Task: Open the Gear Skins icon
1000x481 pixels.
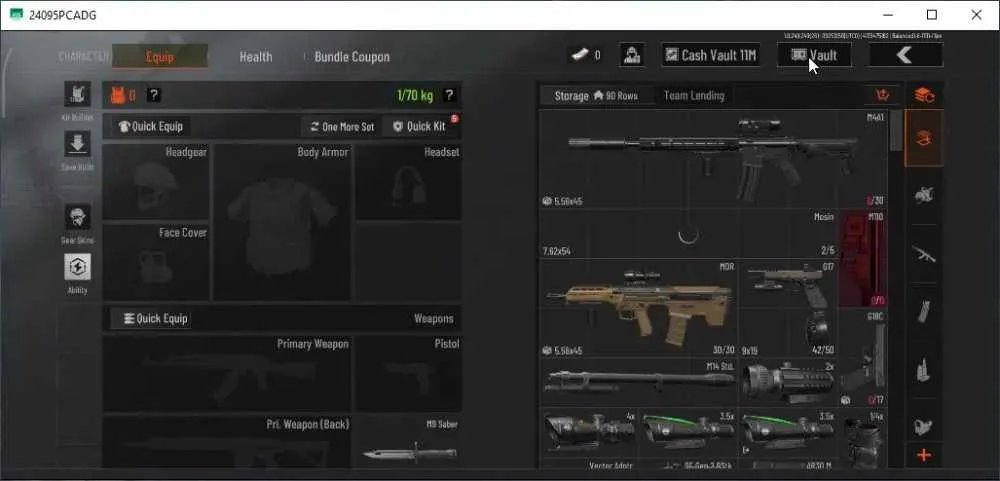Action: click(77, 218)
